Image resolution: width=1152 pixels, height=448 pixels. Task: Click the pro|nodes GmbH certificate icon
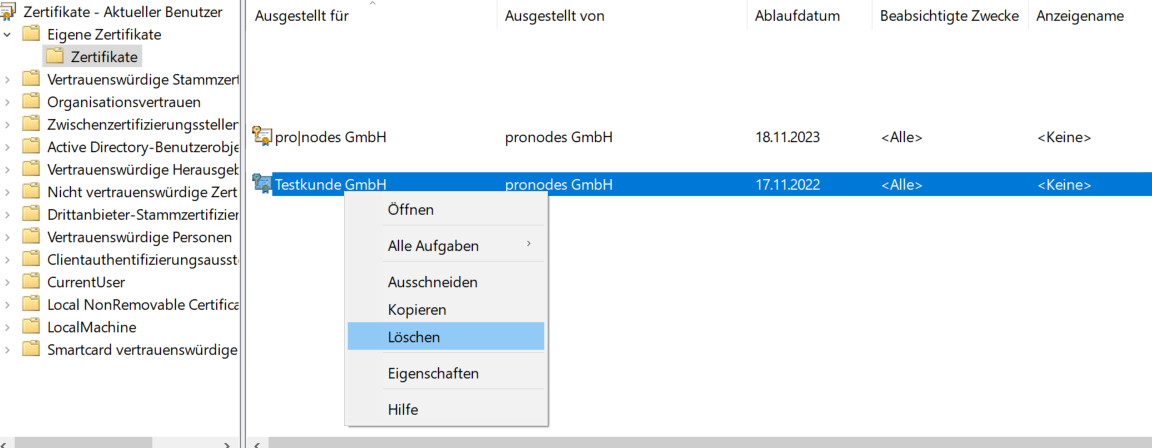click(262, 136)
